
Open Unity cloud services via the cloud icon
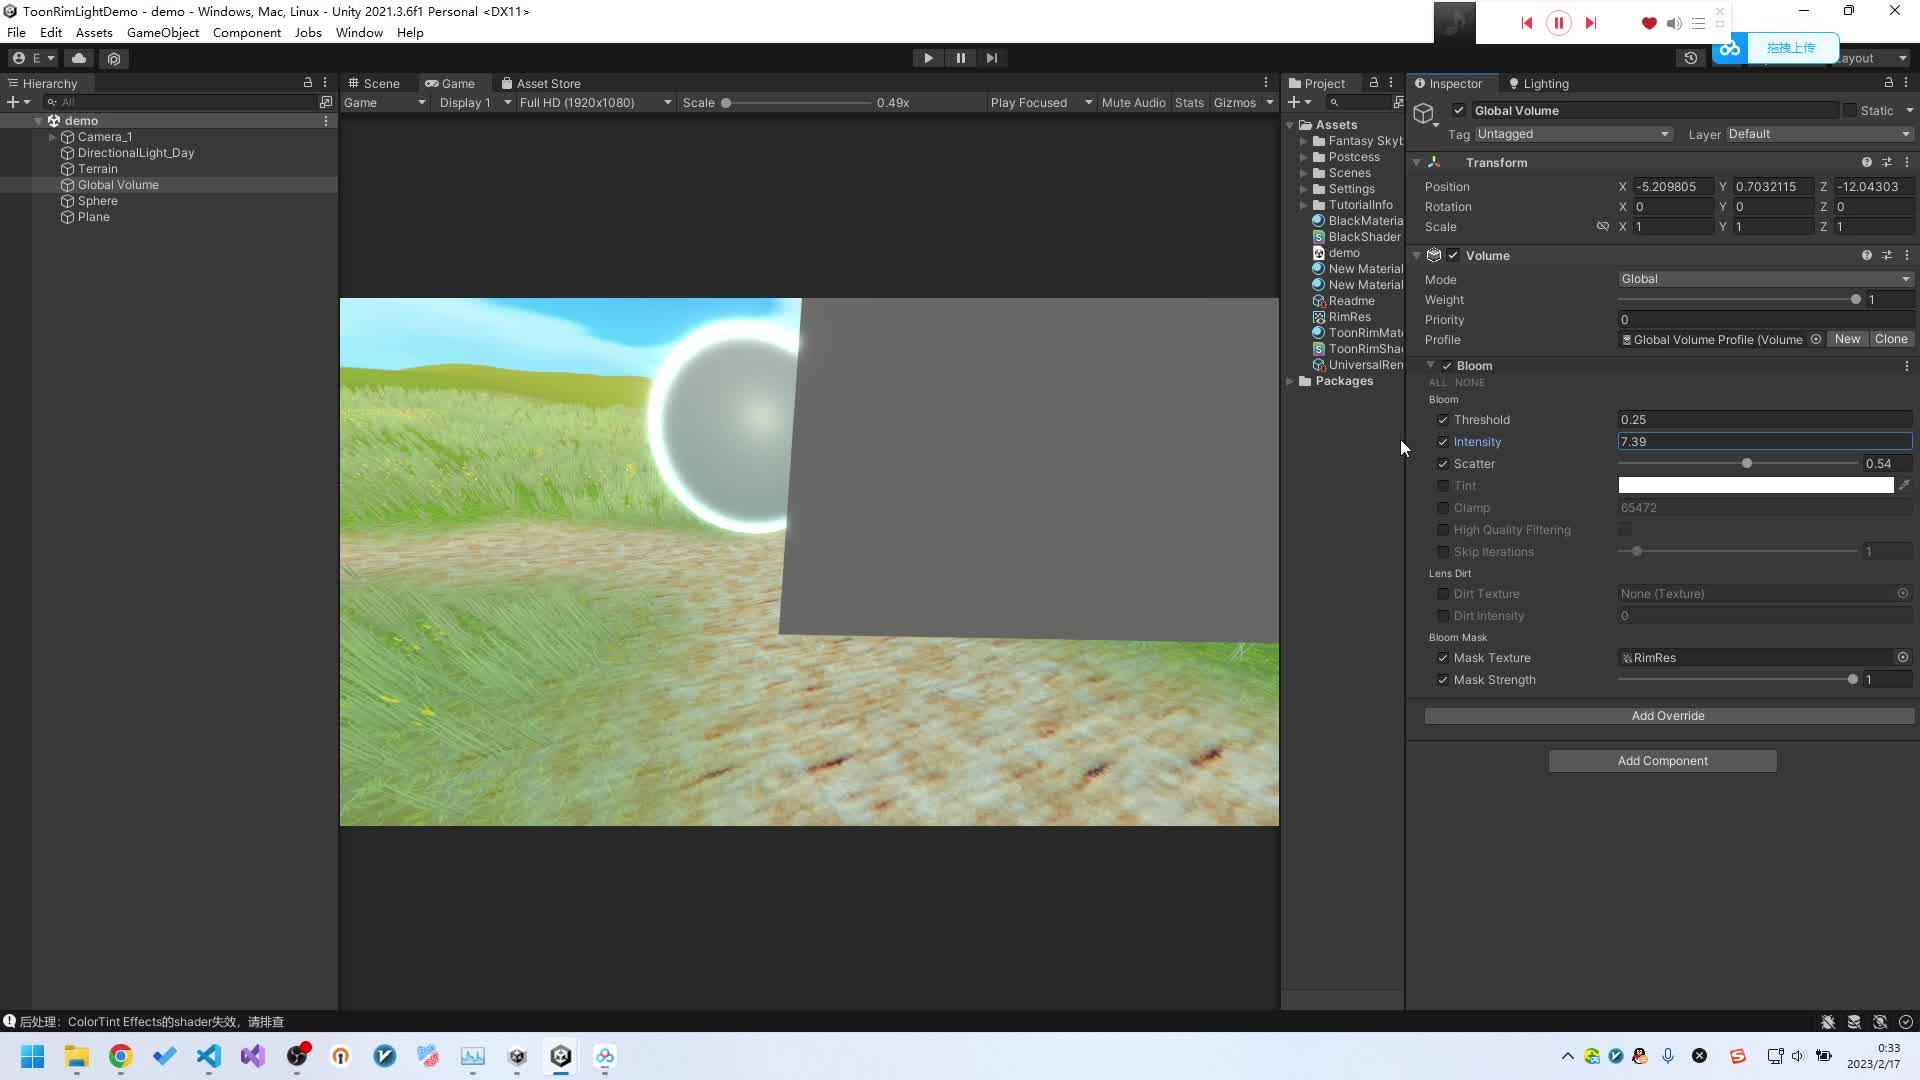coord(79,58)
